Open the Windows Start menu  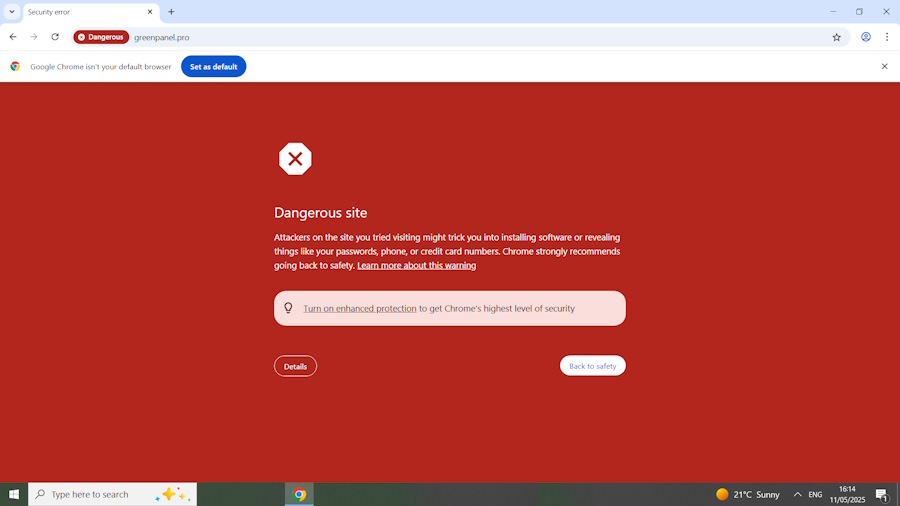pos(14,494)
